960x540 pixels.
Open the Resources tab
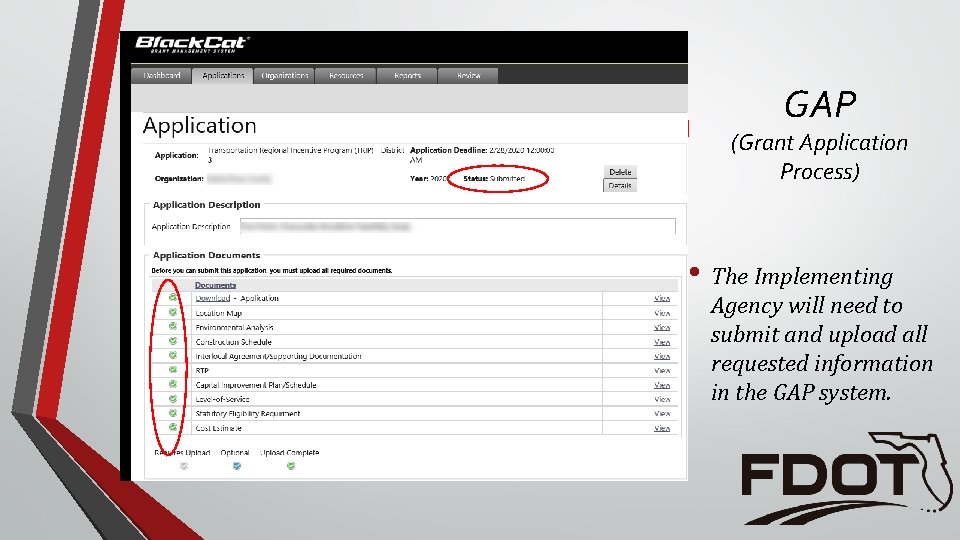(x=346, y=75)
